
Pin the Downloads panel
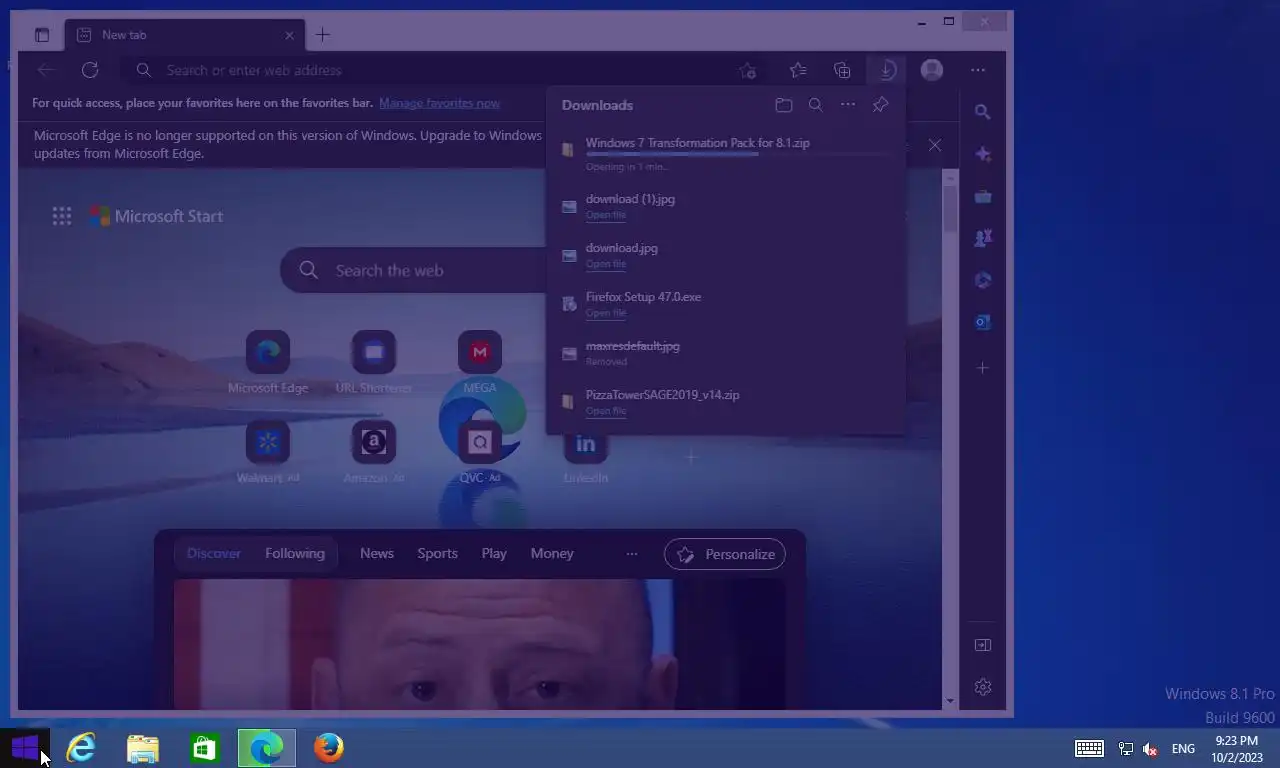[880, 105]
